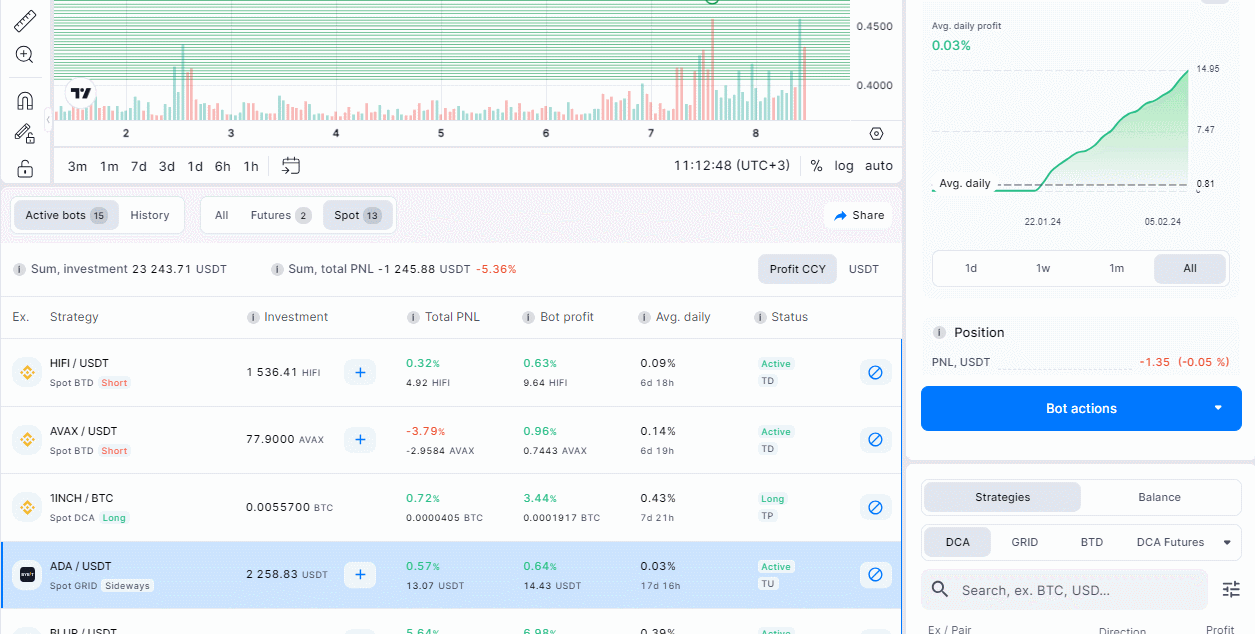This screenshot has width=1255, height=634.
Task: Add funds to AVAX / USDT bot
Action: (x=360, y=439)
